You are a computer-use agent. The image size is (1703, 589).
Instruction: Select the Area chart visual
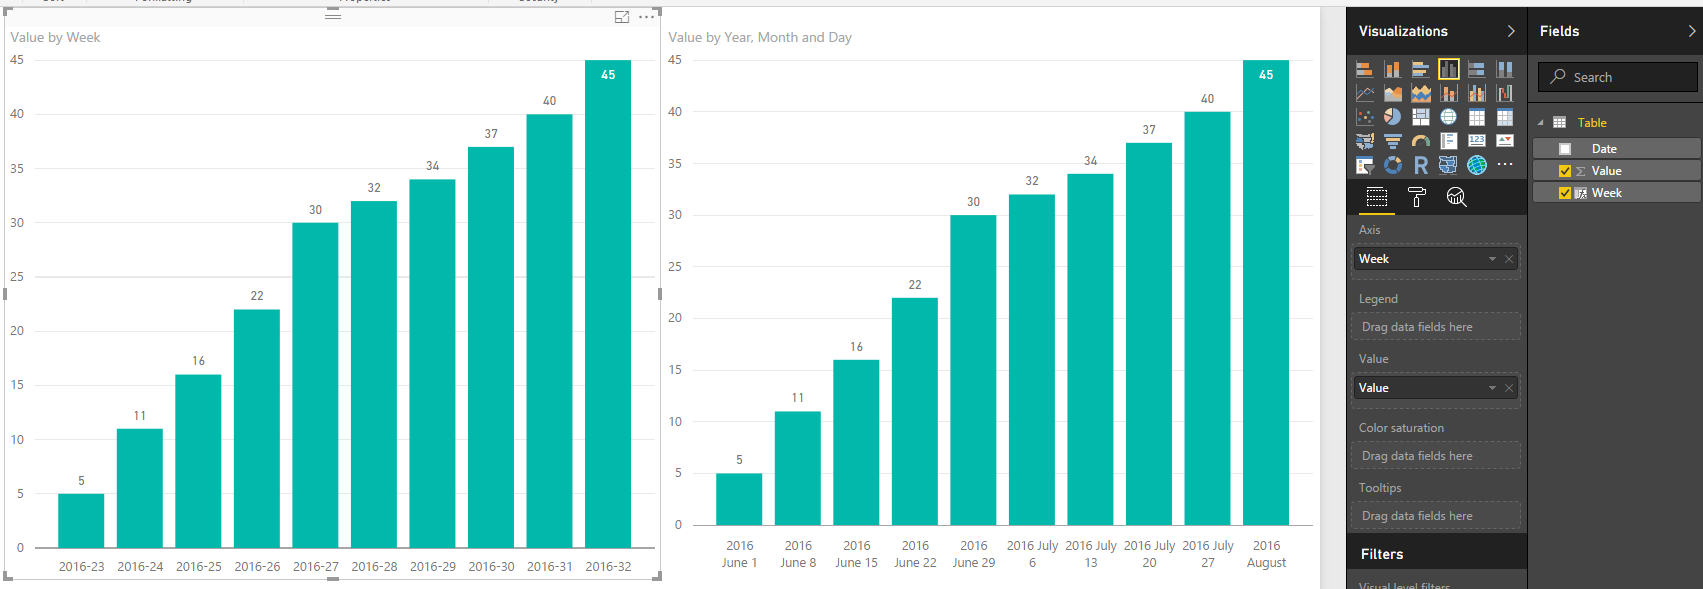pos(1392,93)
